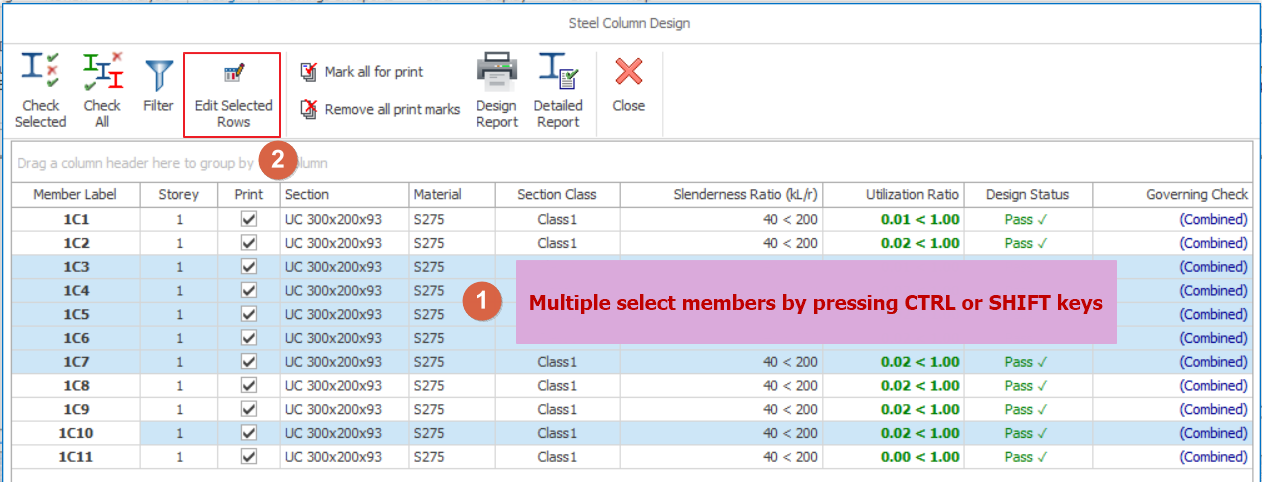Screen dimensions: 1262x482
Task: Click the Governing Check column header
Action: tap(1196, 194)
